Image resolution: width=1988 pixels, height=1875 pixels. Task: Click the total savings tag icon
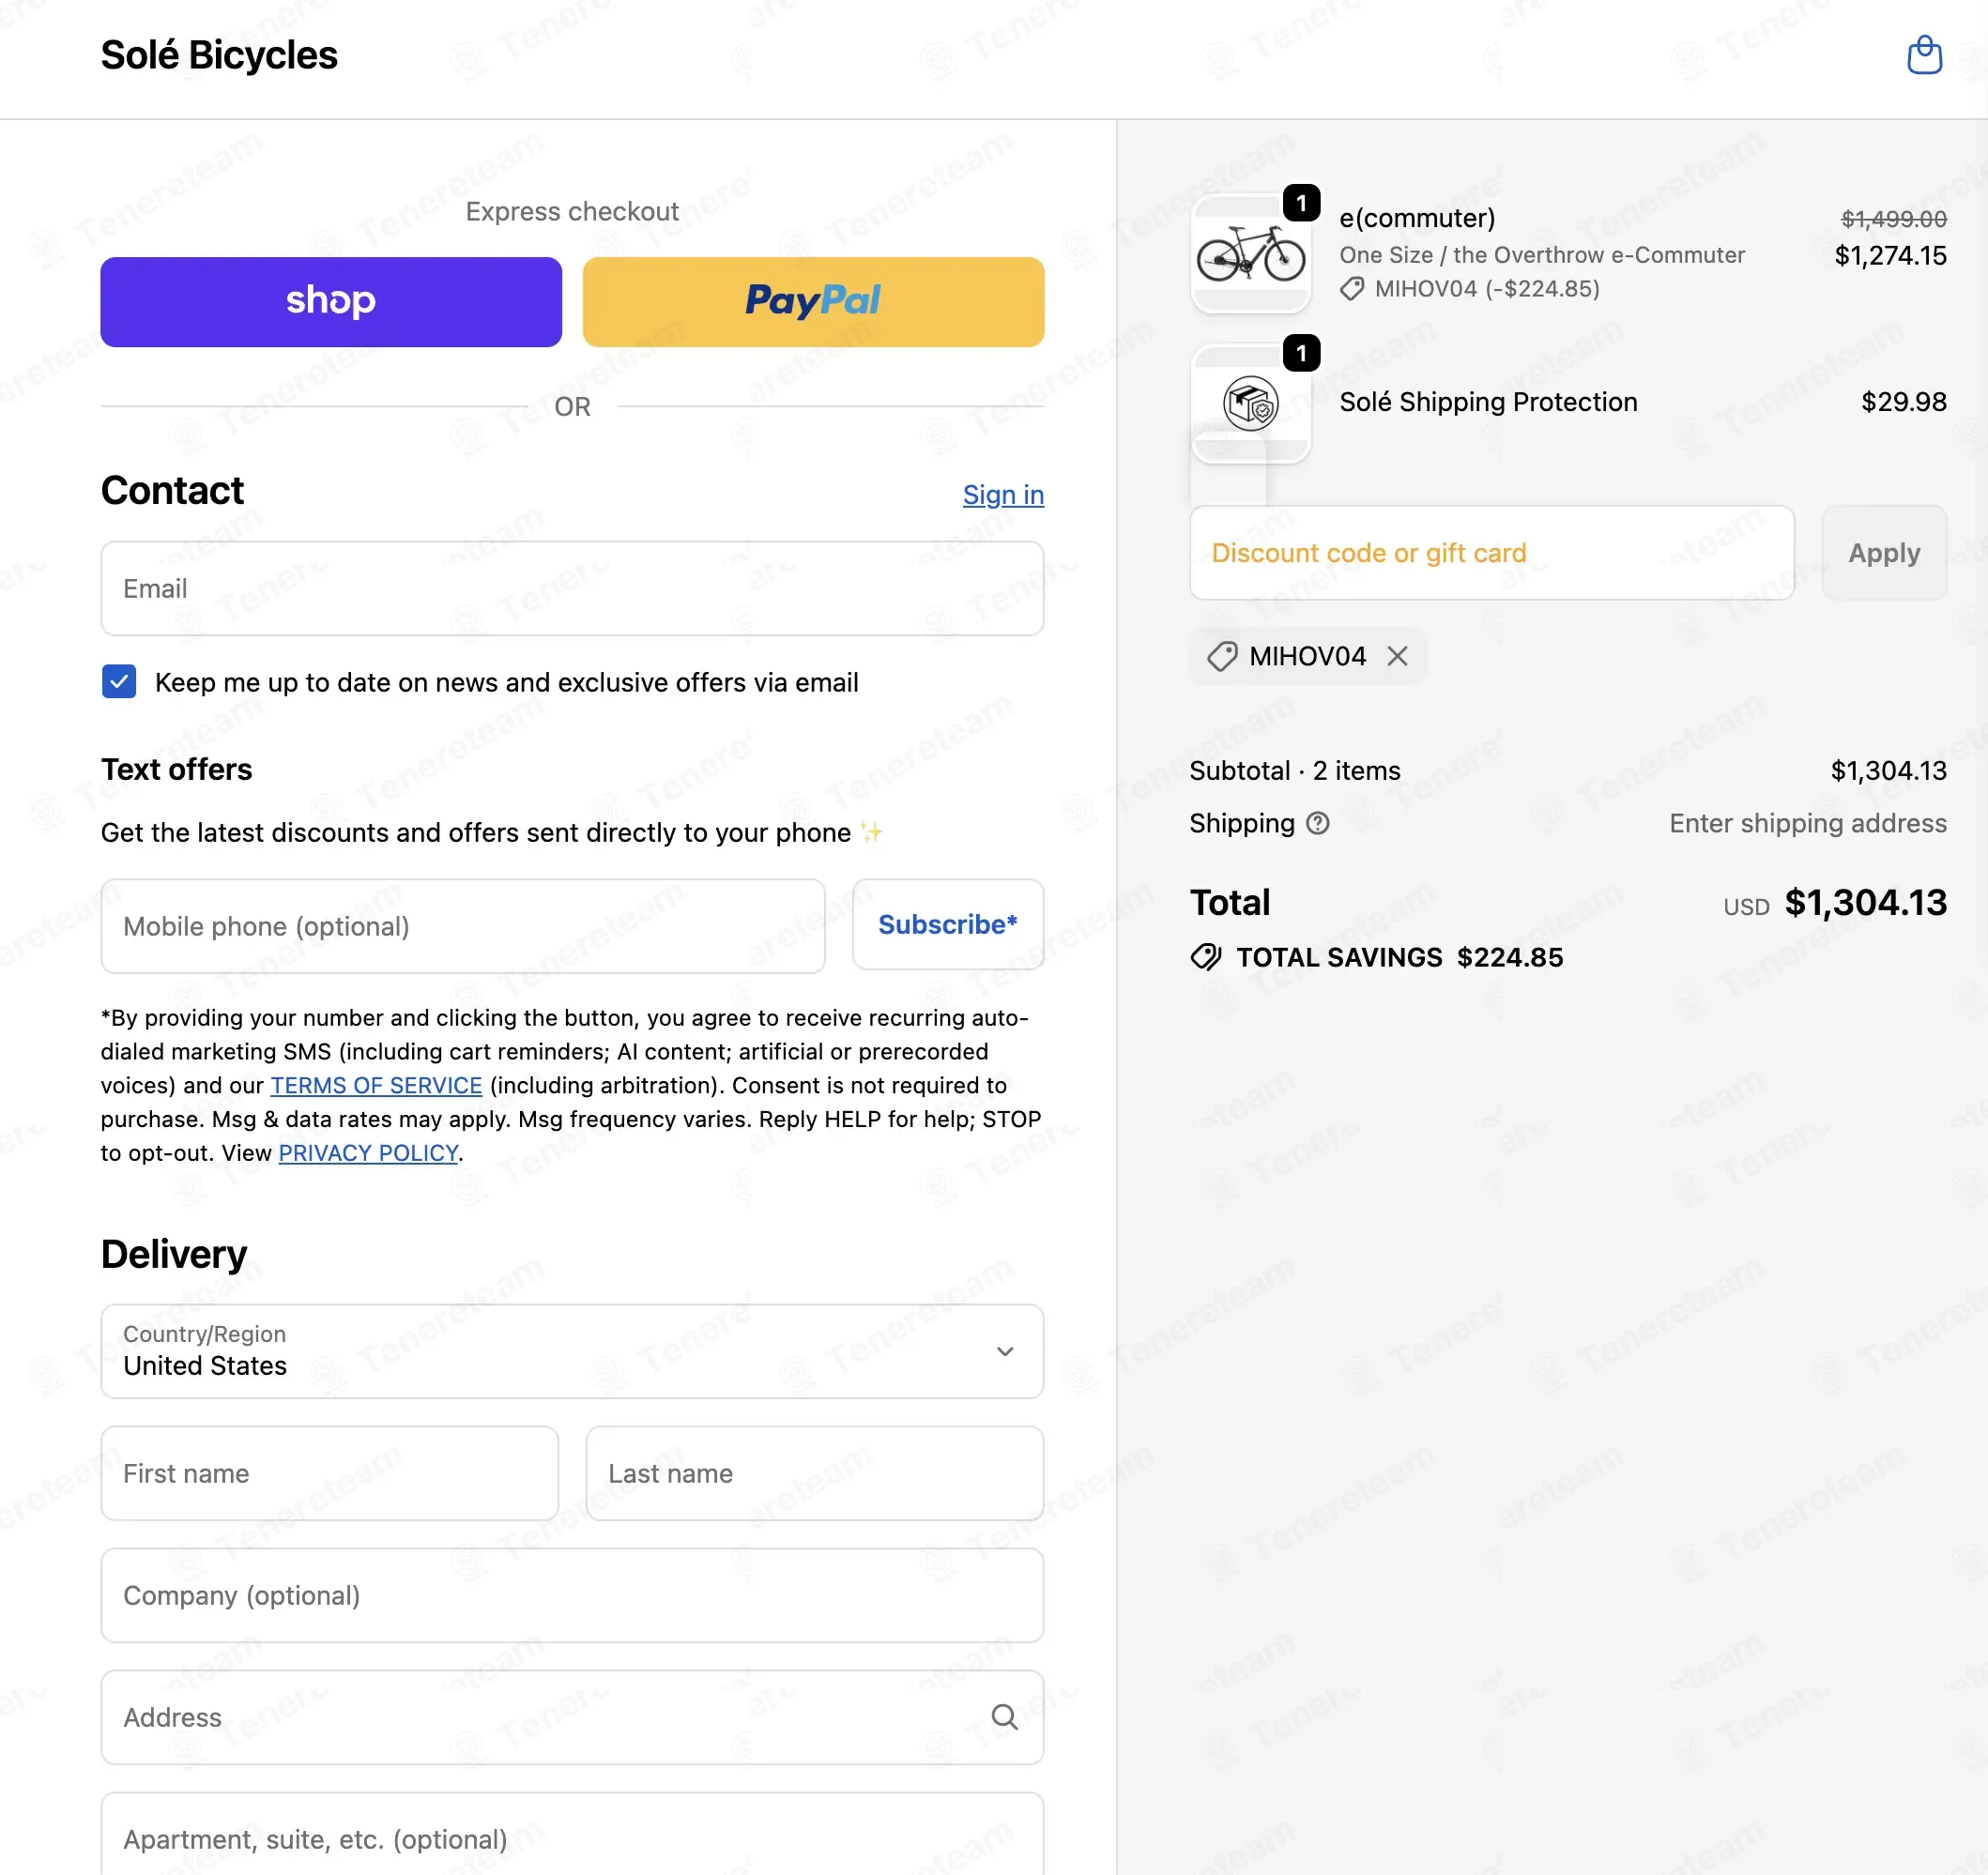pyautogui.click(x=1206, y=957)
